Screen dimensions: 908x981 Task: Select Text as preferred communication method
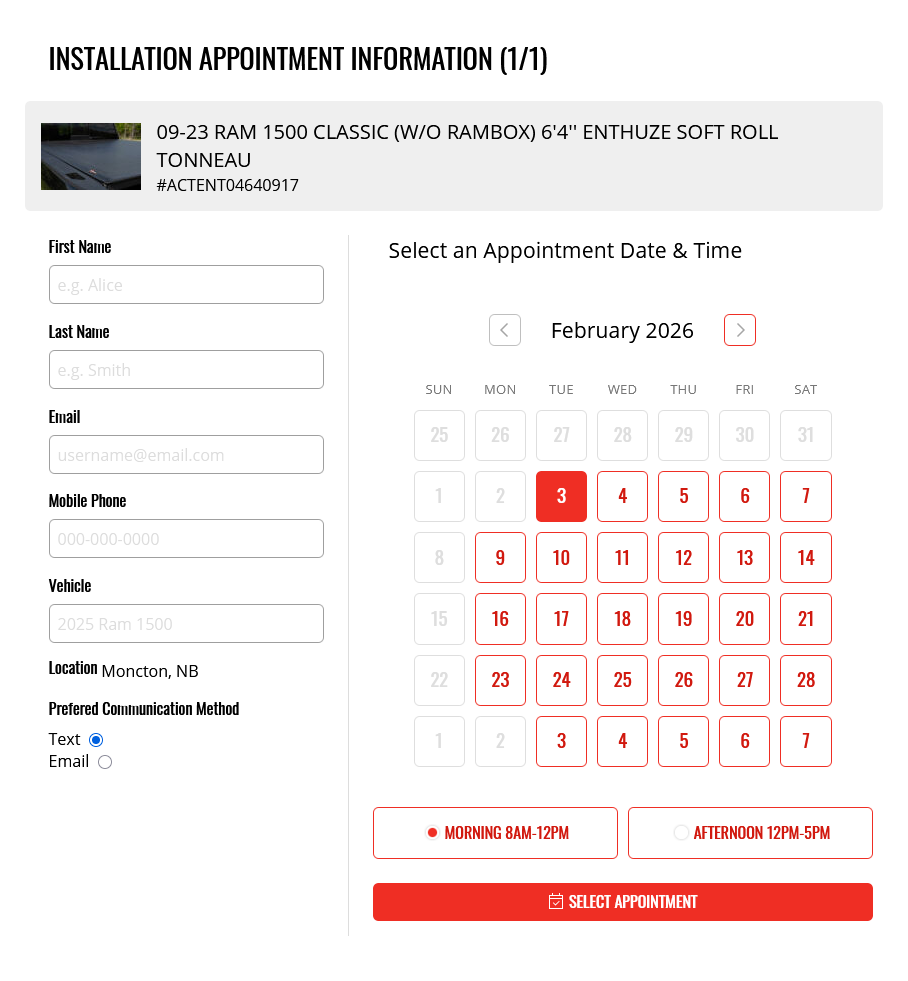click(x=96, y=740)
